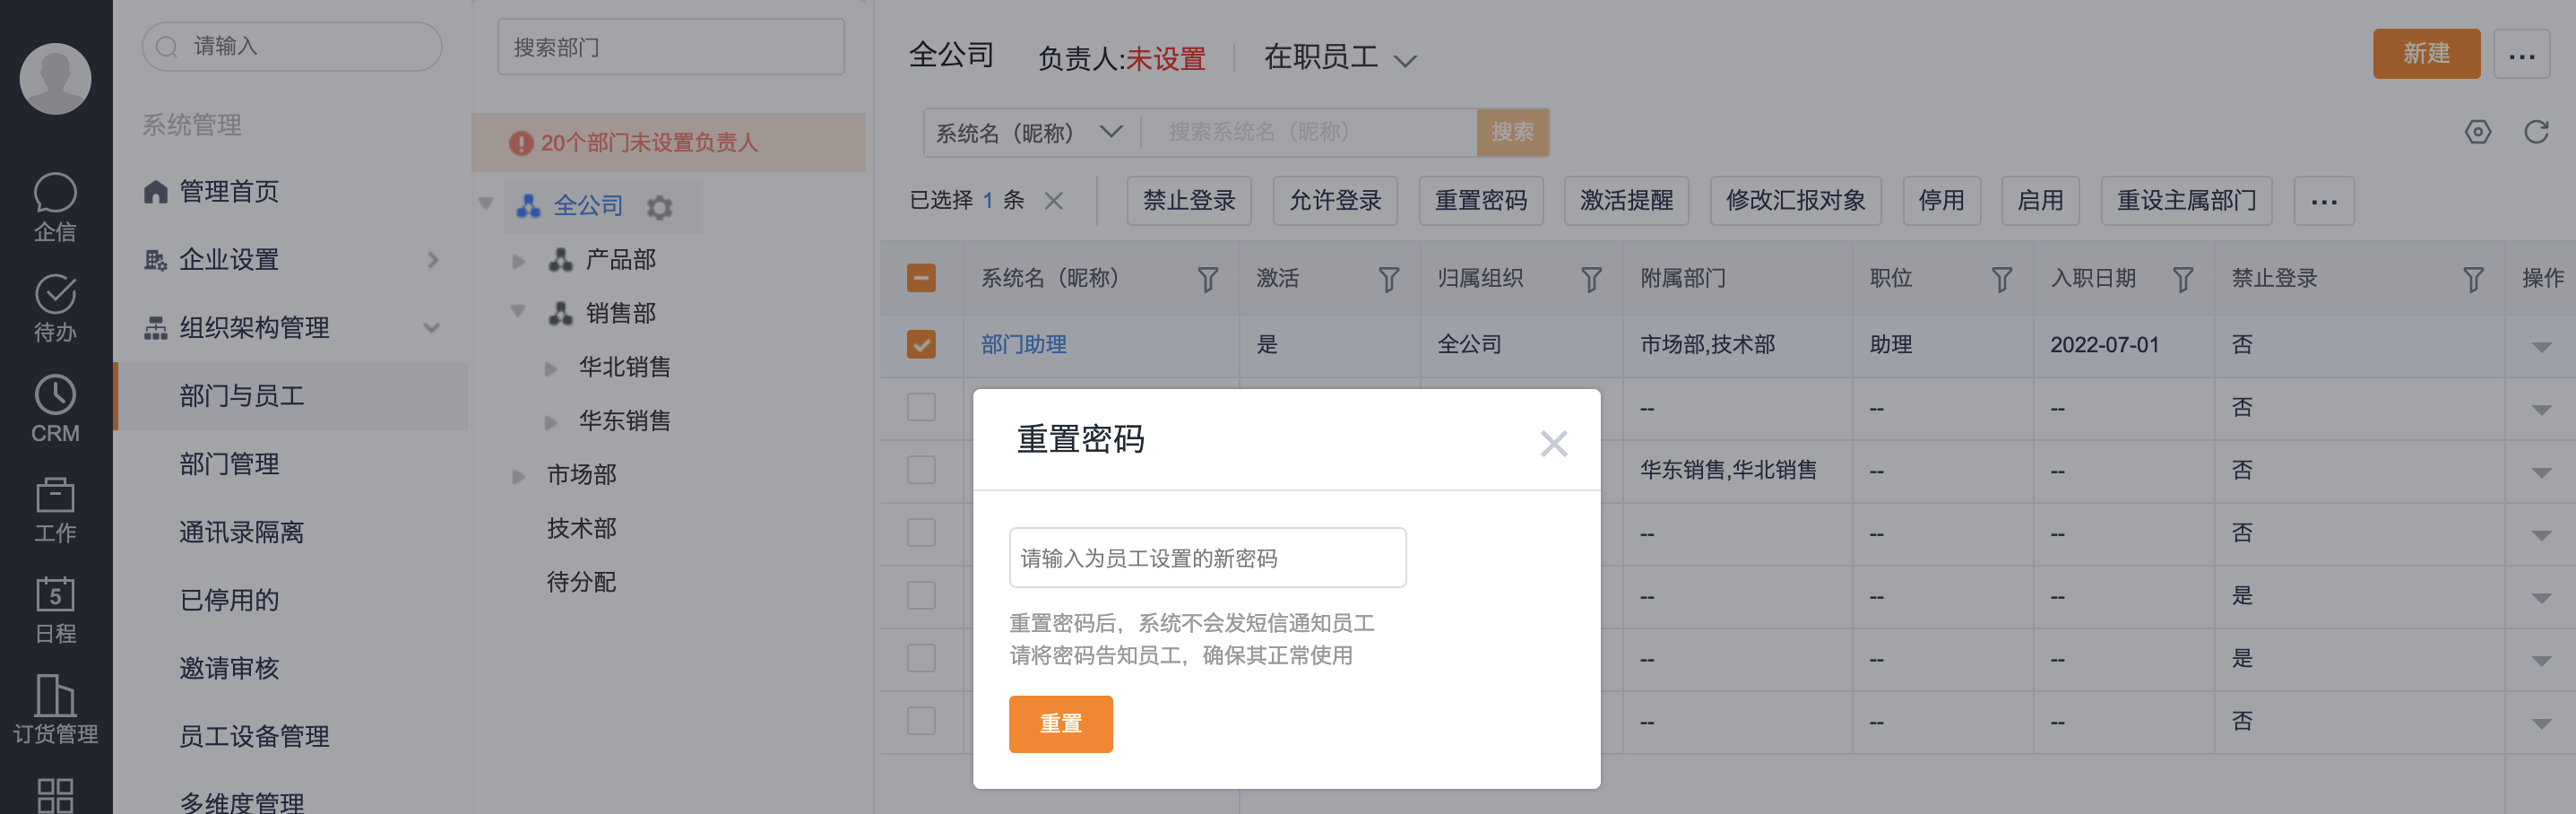2576x814 pixels.
Task: Click the 禁止登录 batch button
Action: pos(1189,201)
